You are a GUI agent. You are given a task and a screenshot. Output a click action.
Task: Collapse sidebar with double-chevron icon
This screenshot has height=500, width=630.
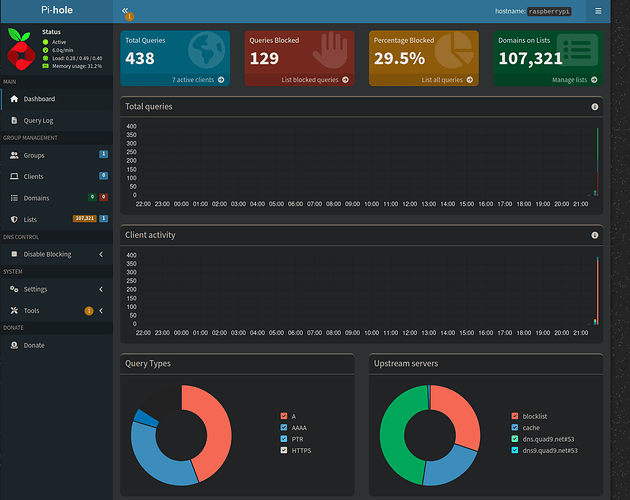[125, 10]
